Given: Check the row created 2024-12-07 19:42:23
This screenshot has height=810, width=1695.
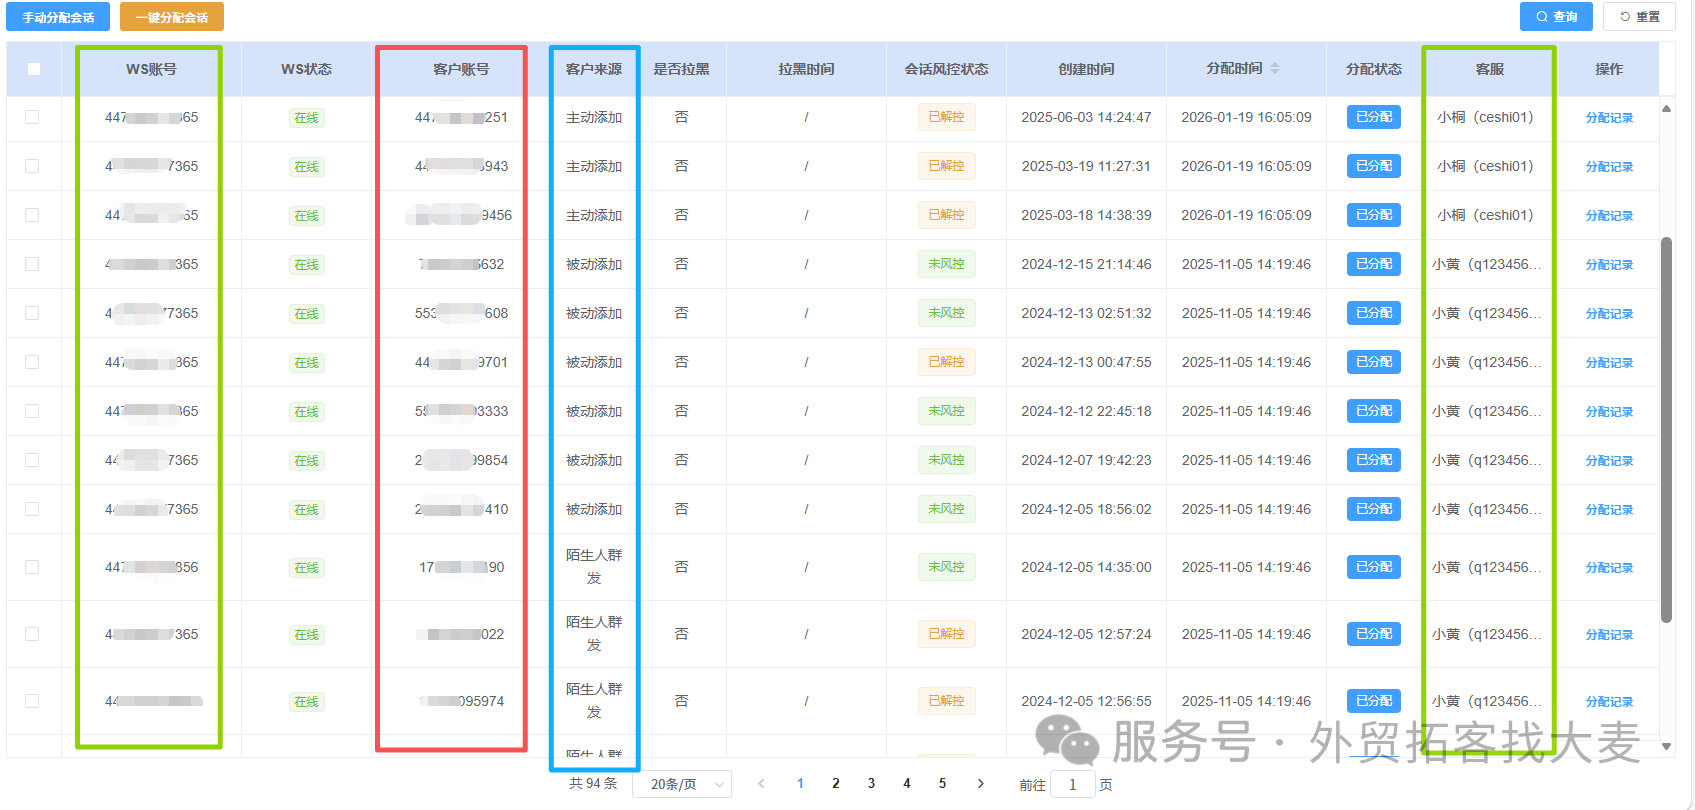Looking at the screenshot, I should click(x=32, y=460).
